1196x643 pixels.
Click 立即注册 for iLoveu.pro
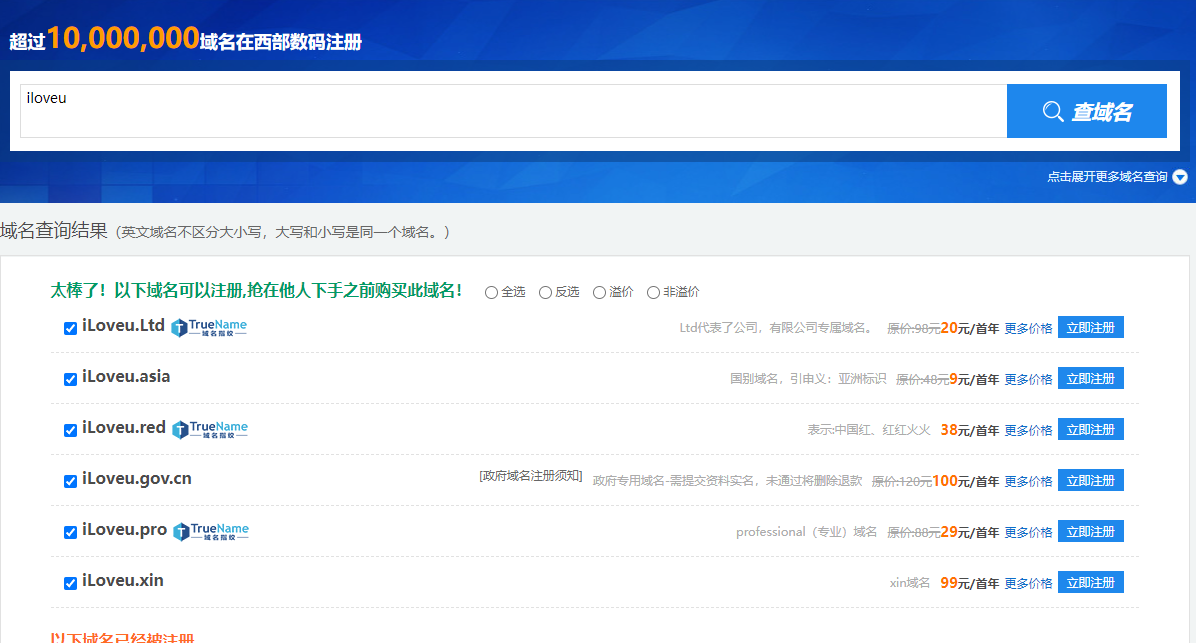coord(1091,531)
